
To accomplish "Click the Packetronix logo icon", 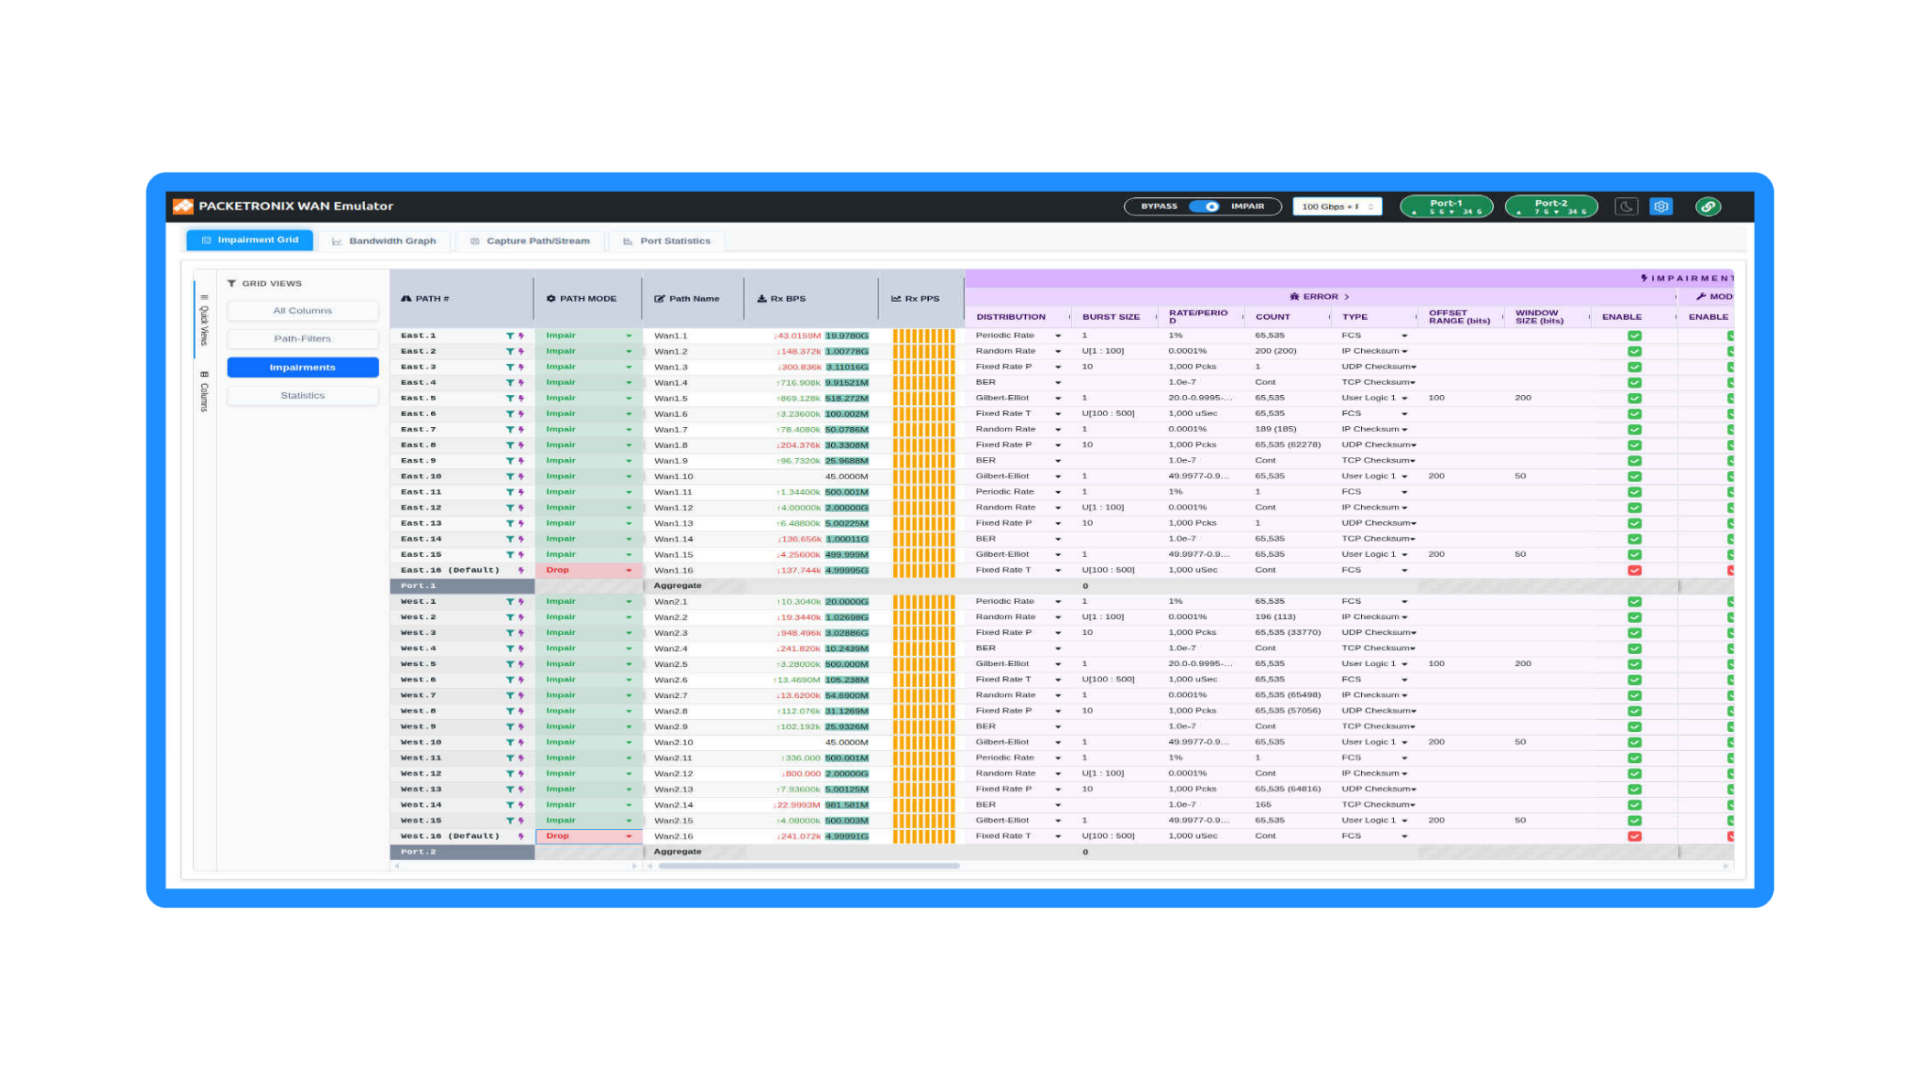I will tap(183, 206).
